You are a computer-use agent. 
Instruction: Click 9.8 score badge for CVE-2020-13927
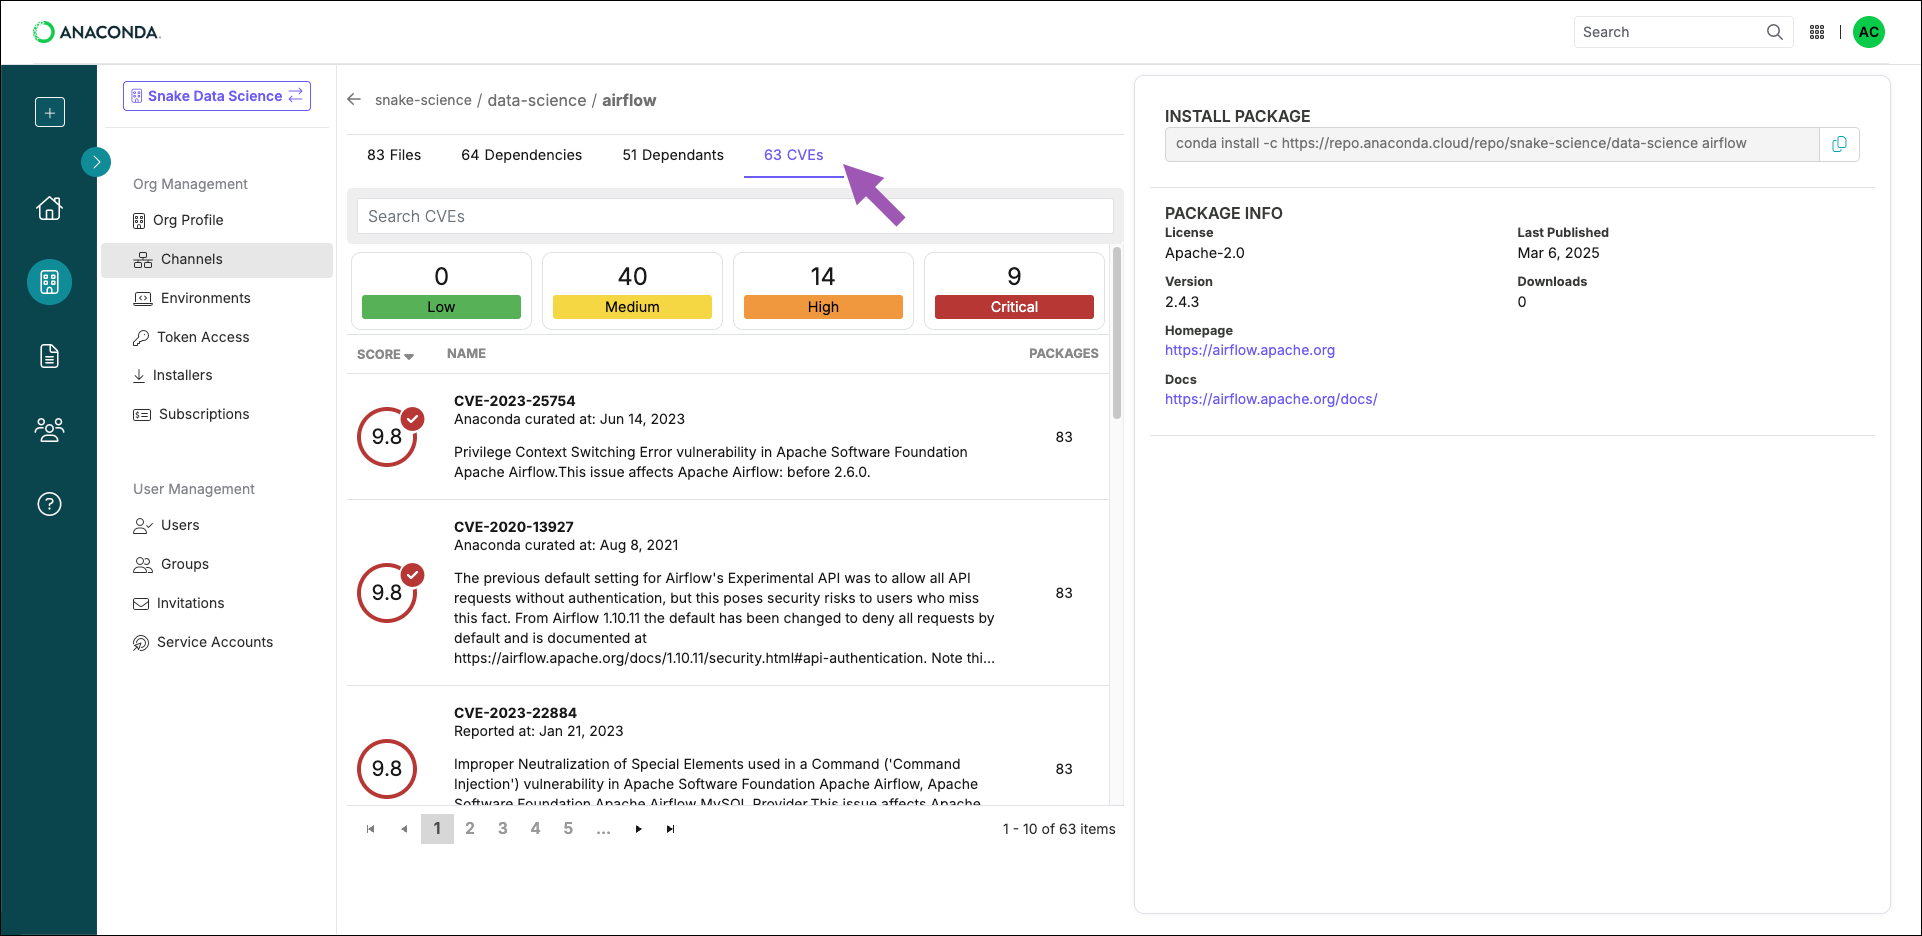click(x=387, y=593)
